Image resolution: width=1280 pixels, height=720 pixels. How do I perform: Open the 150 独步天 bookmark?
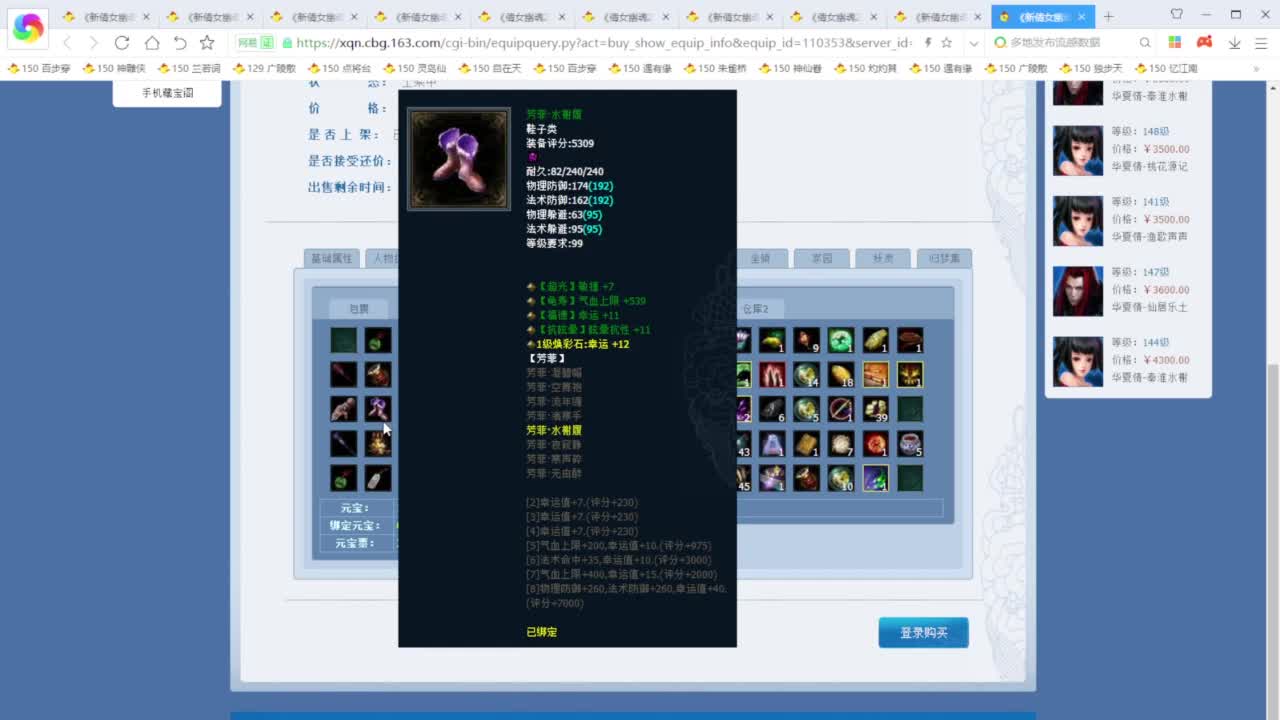click(1092, 68)
